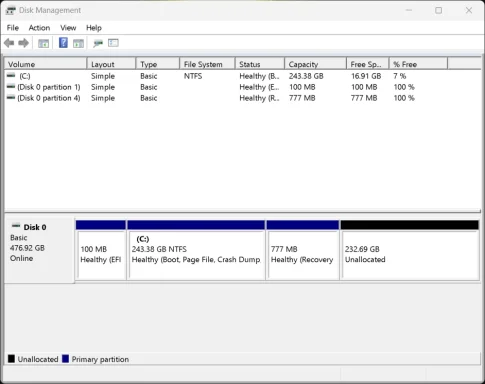Click the Unallocated legend label
This screenshot has height=384, width=485.
coord(38,359)
